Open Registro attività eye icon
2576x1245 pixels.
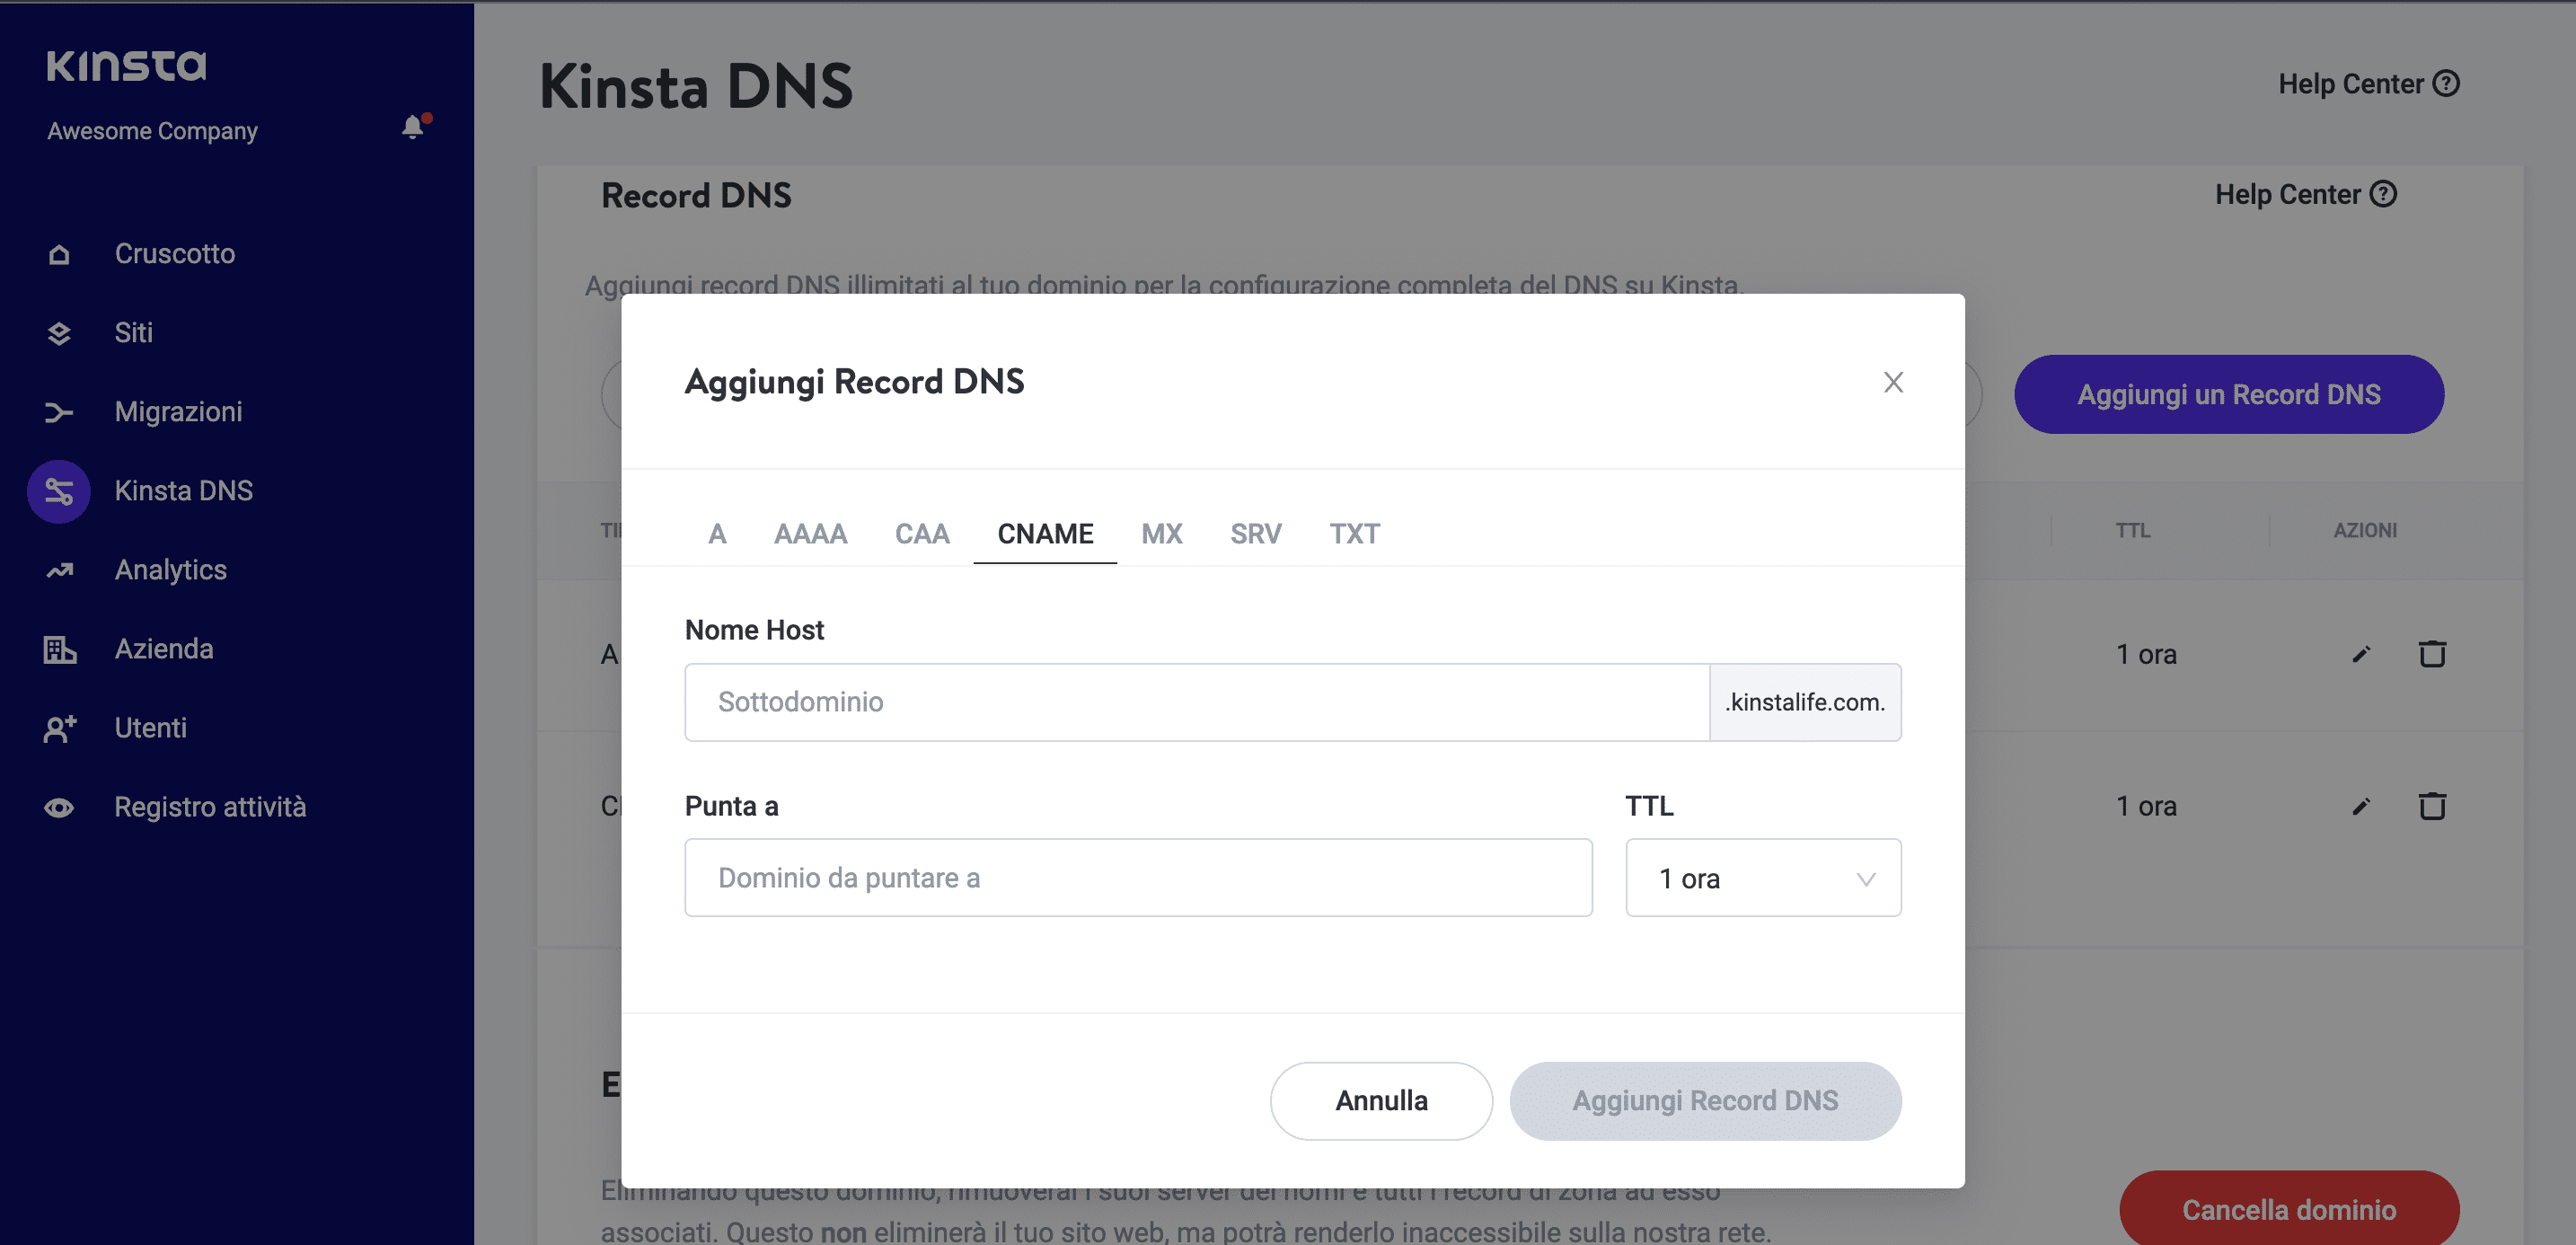click(59, 807)
